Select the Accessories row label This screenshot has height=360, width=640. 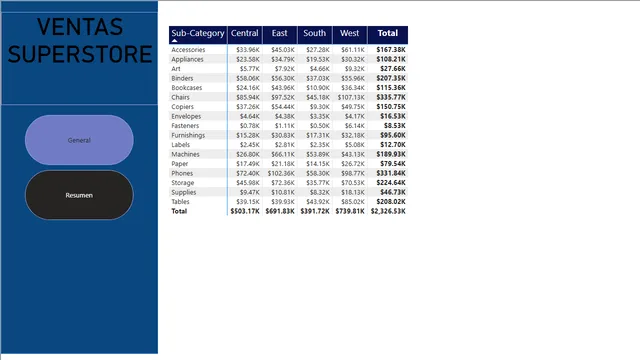[x=188, y=50]
